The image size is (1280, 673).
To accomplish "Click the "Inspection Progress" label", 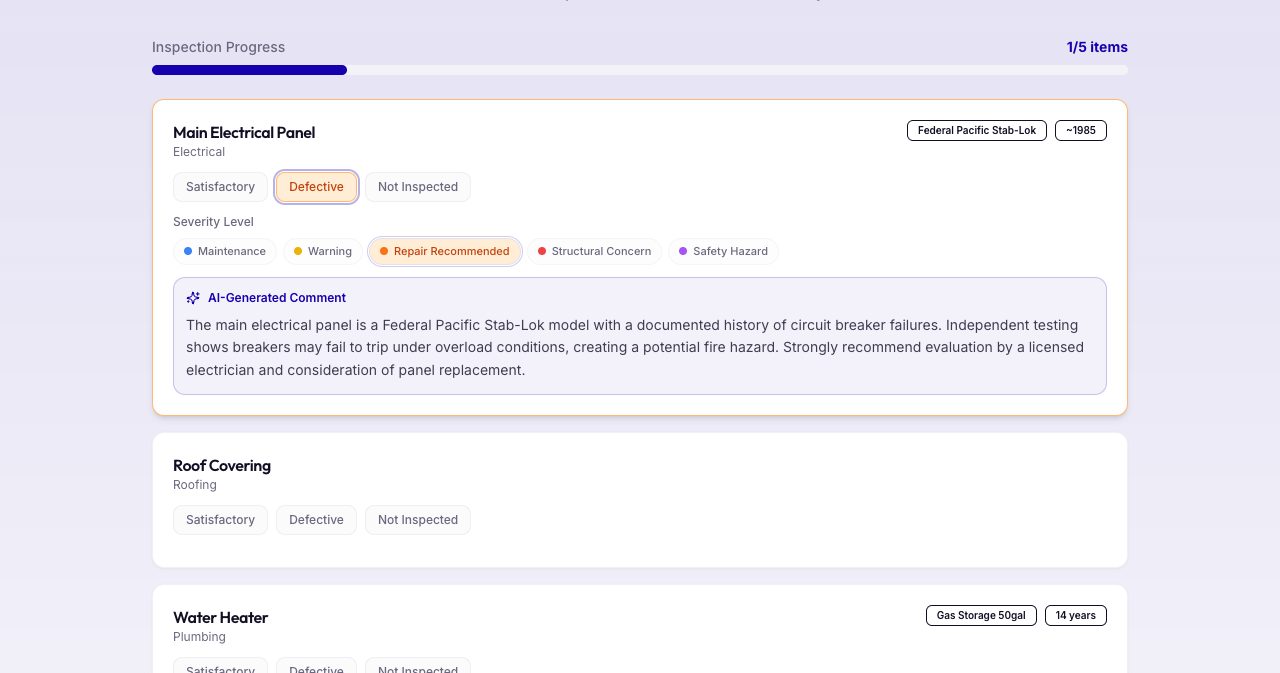I will tap(218, 47).
